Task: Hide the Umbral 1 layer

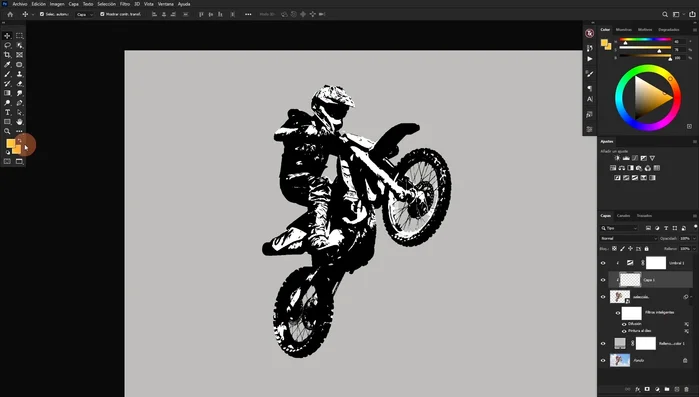Action: tap(603, 263)
